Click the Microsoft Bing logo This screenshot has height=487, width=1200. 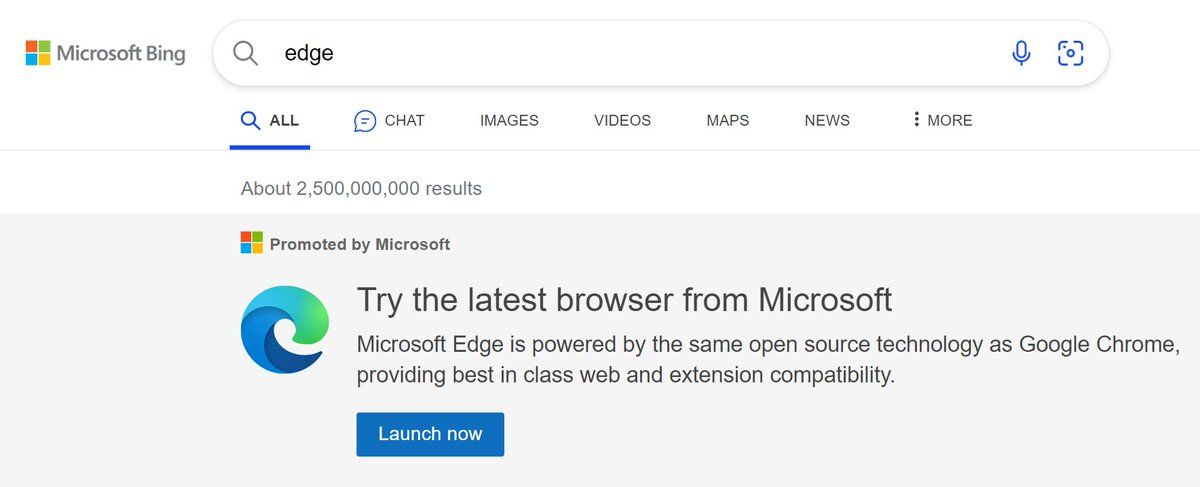pos(105,53)
